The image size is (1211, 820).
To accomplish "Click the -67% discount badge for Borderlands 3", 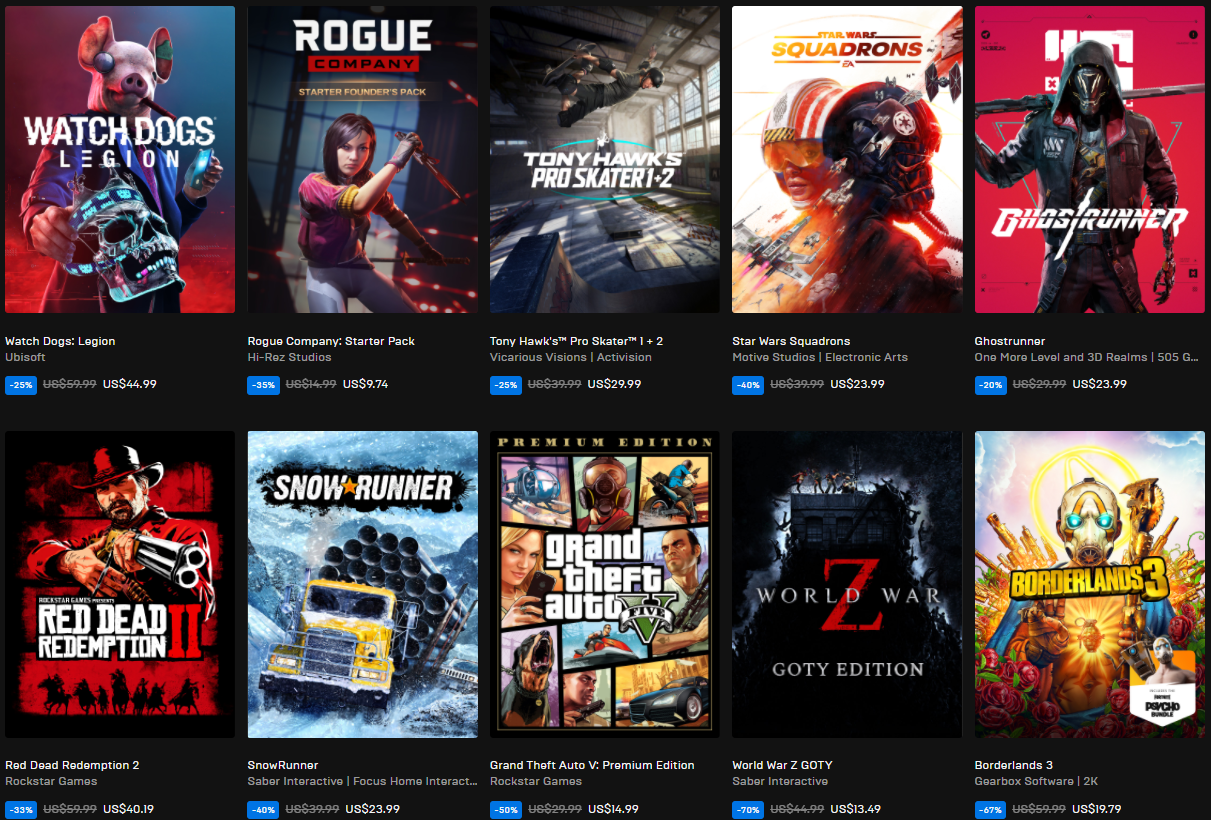I will coord(990,809).
